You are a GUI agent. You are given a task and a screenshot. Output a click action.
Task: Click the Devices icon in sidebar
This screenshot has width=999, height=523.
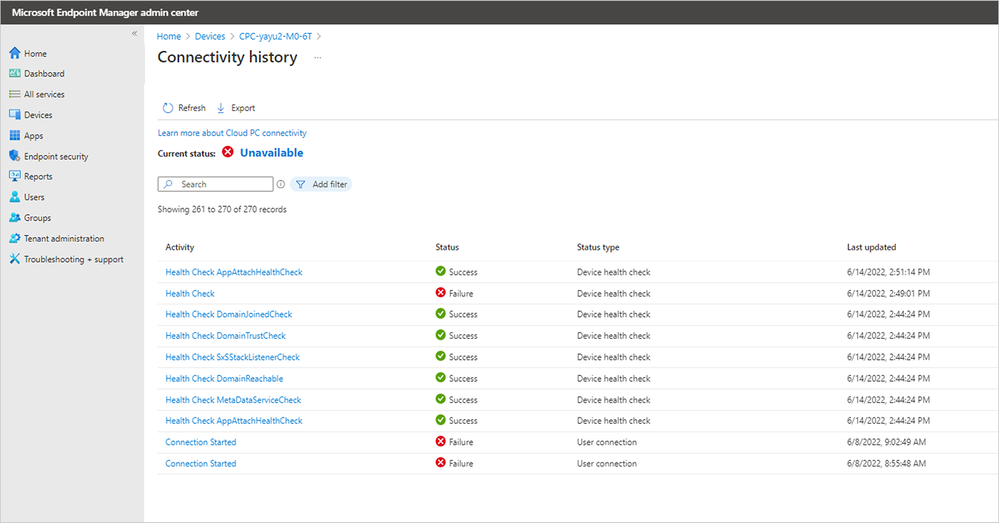click(15, 115)
